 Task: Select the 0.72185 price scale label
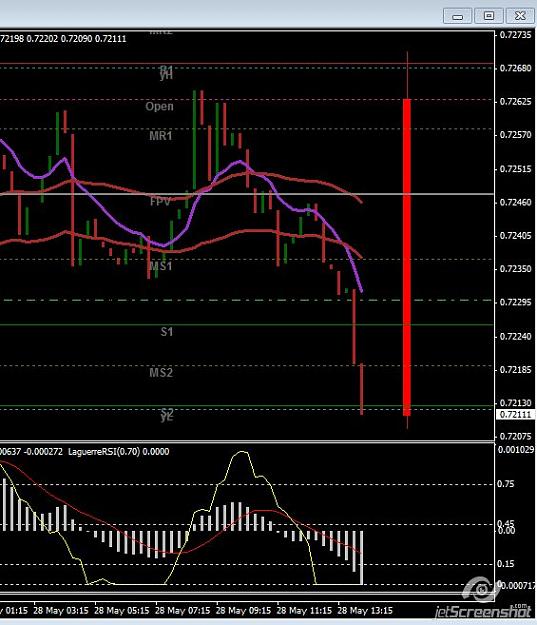point(515,370)
